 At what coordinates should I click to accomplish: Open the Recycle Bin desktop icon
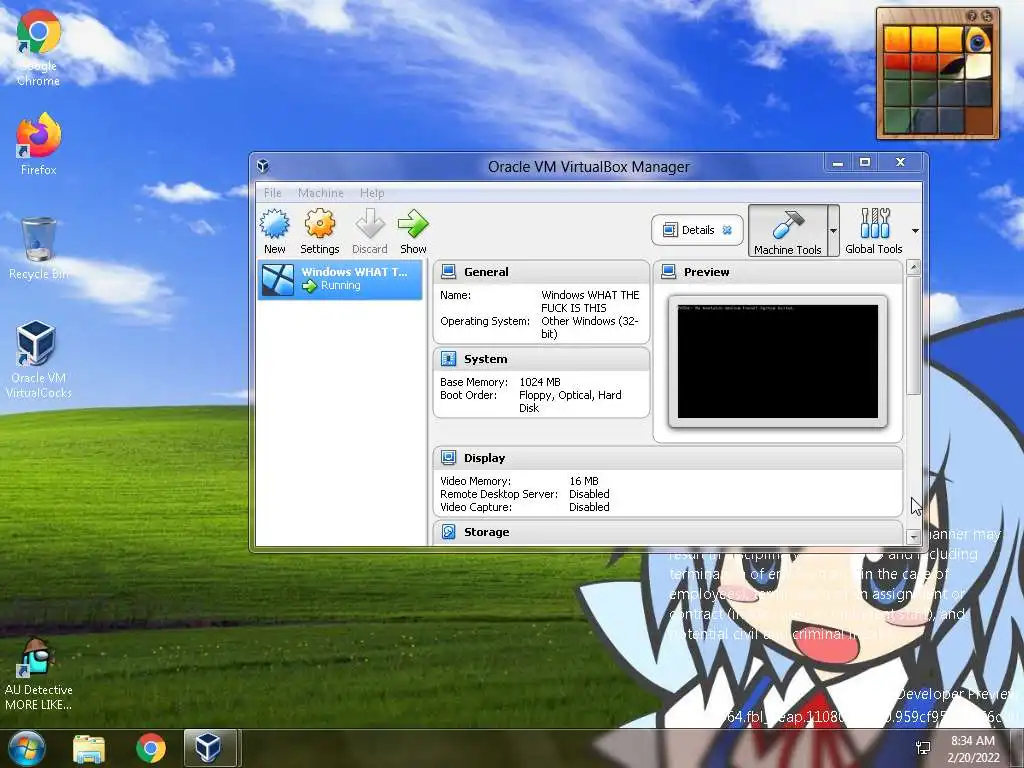[38, 249]
